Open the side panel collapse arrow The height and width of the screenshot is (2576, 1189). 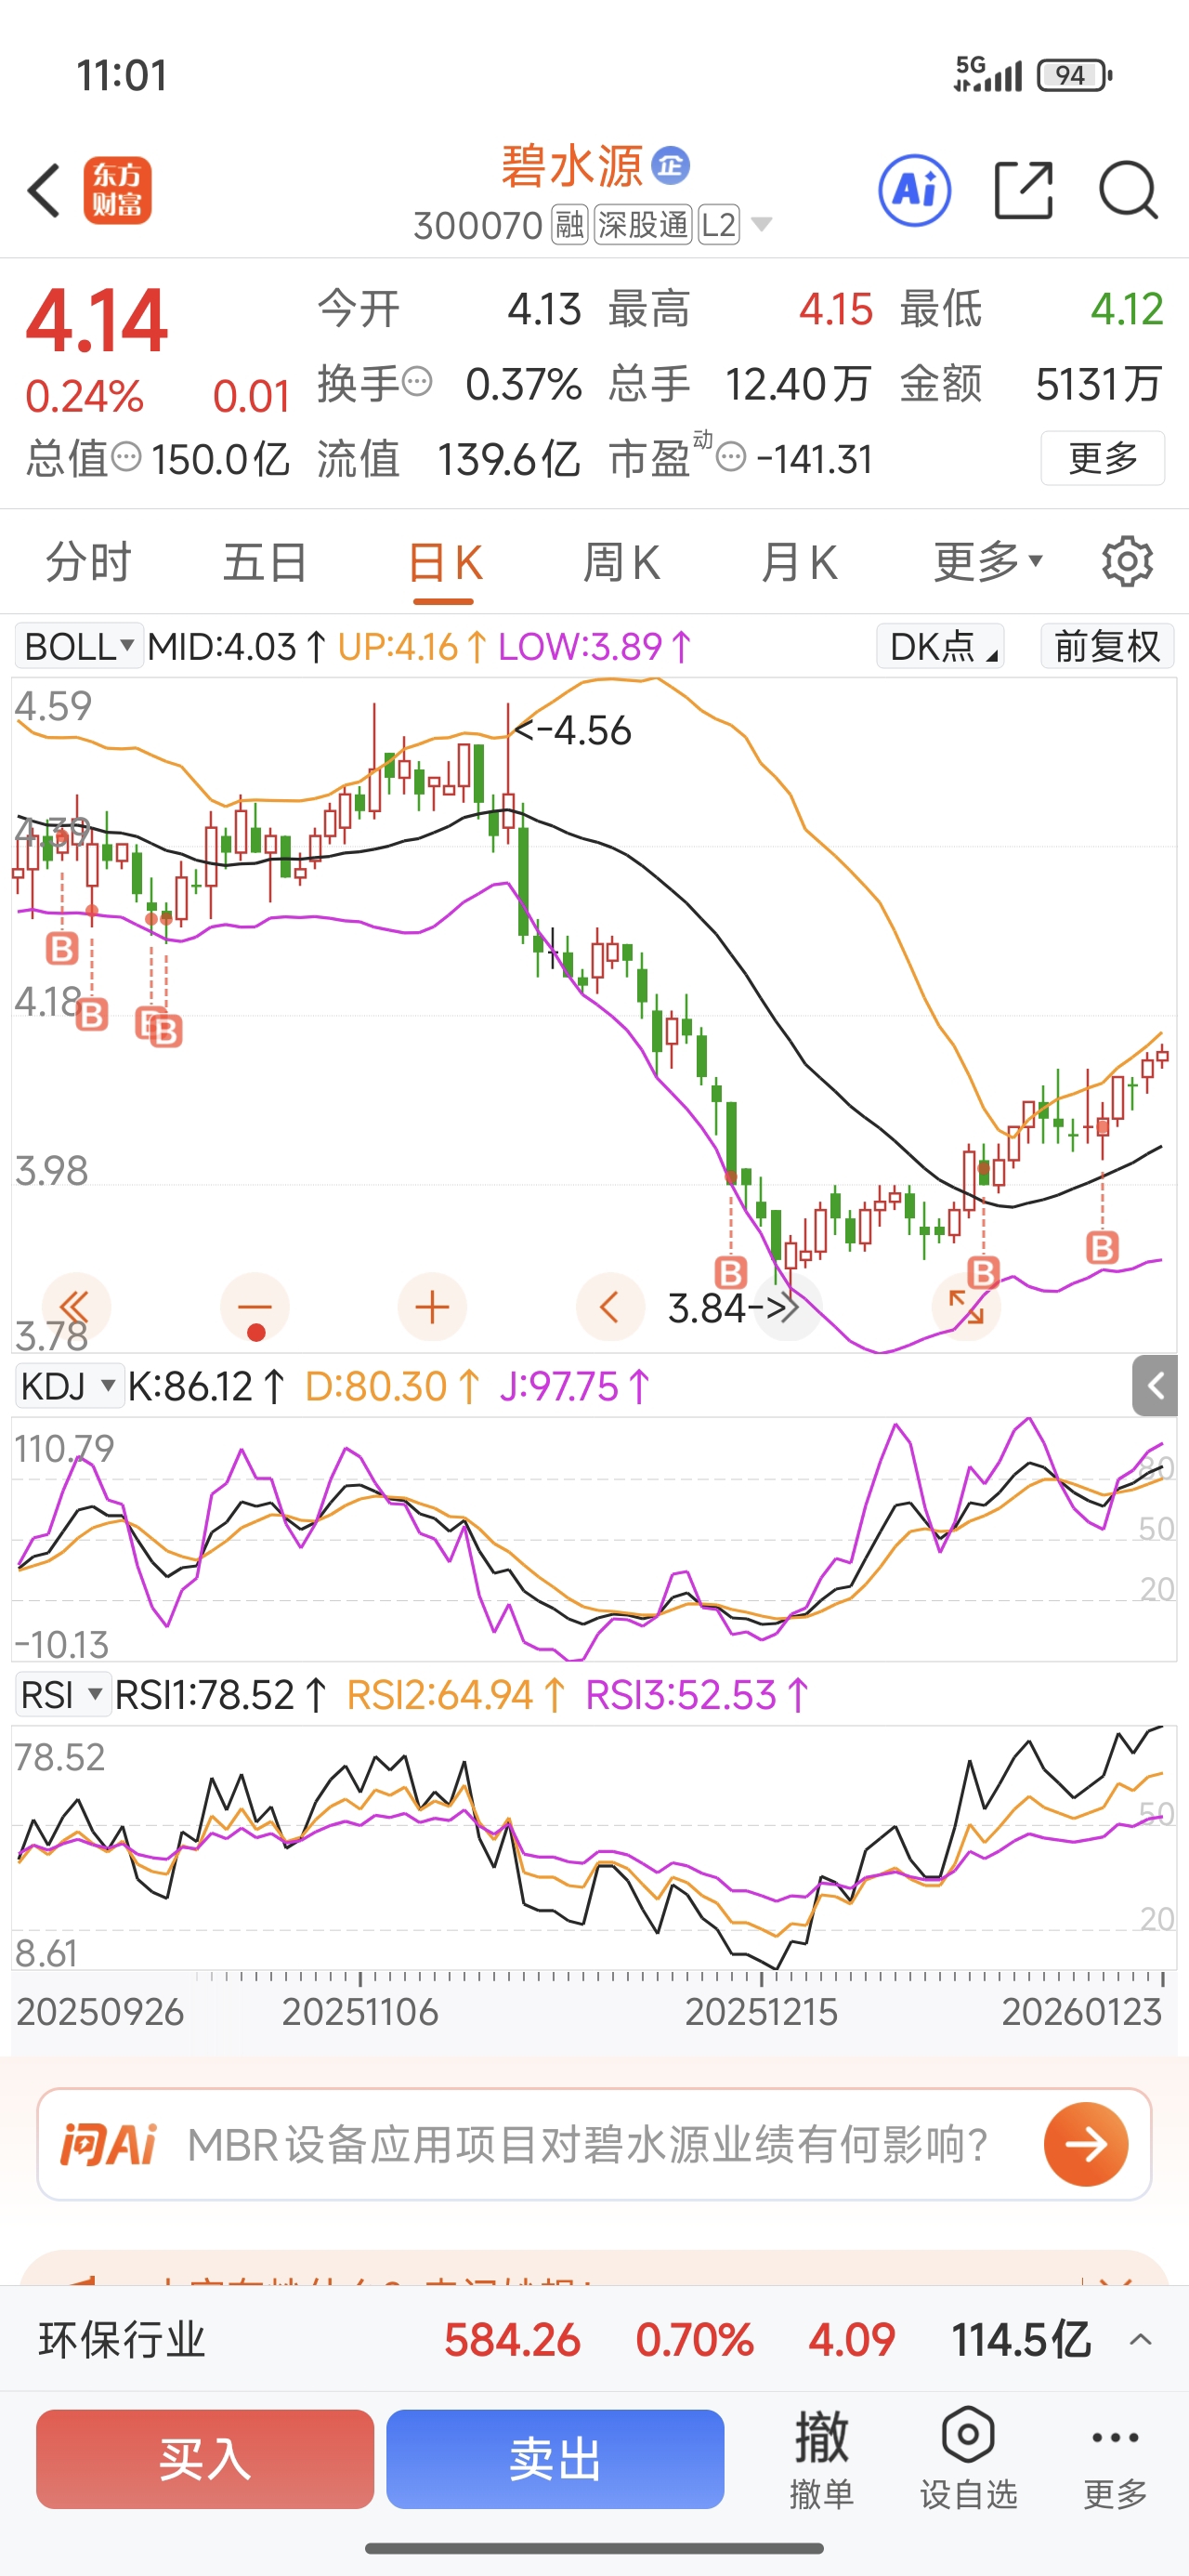(1155, 1386)
